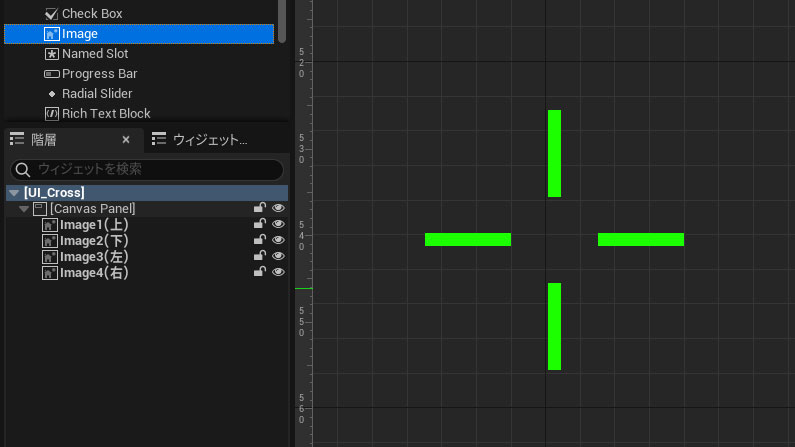Select the Rich Text Block palette entry
The width and height of the screenshot is (795, 447).
click(x=139, y=114)
